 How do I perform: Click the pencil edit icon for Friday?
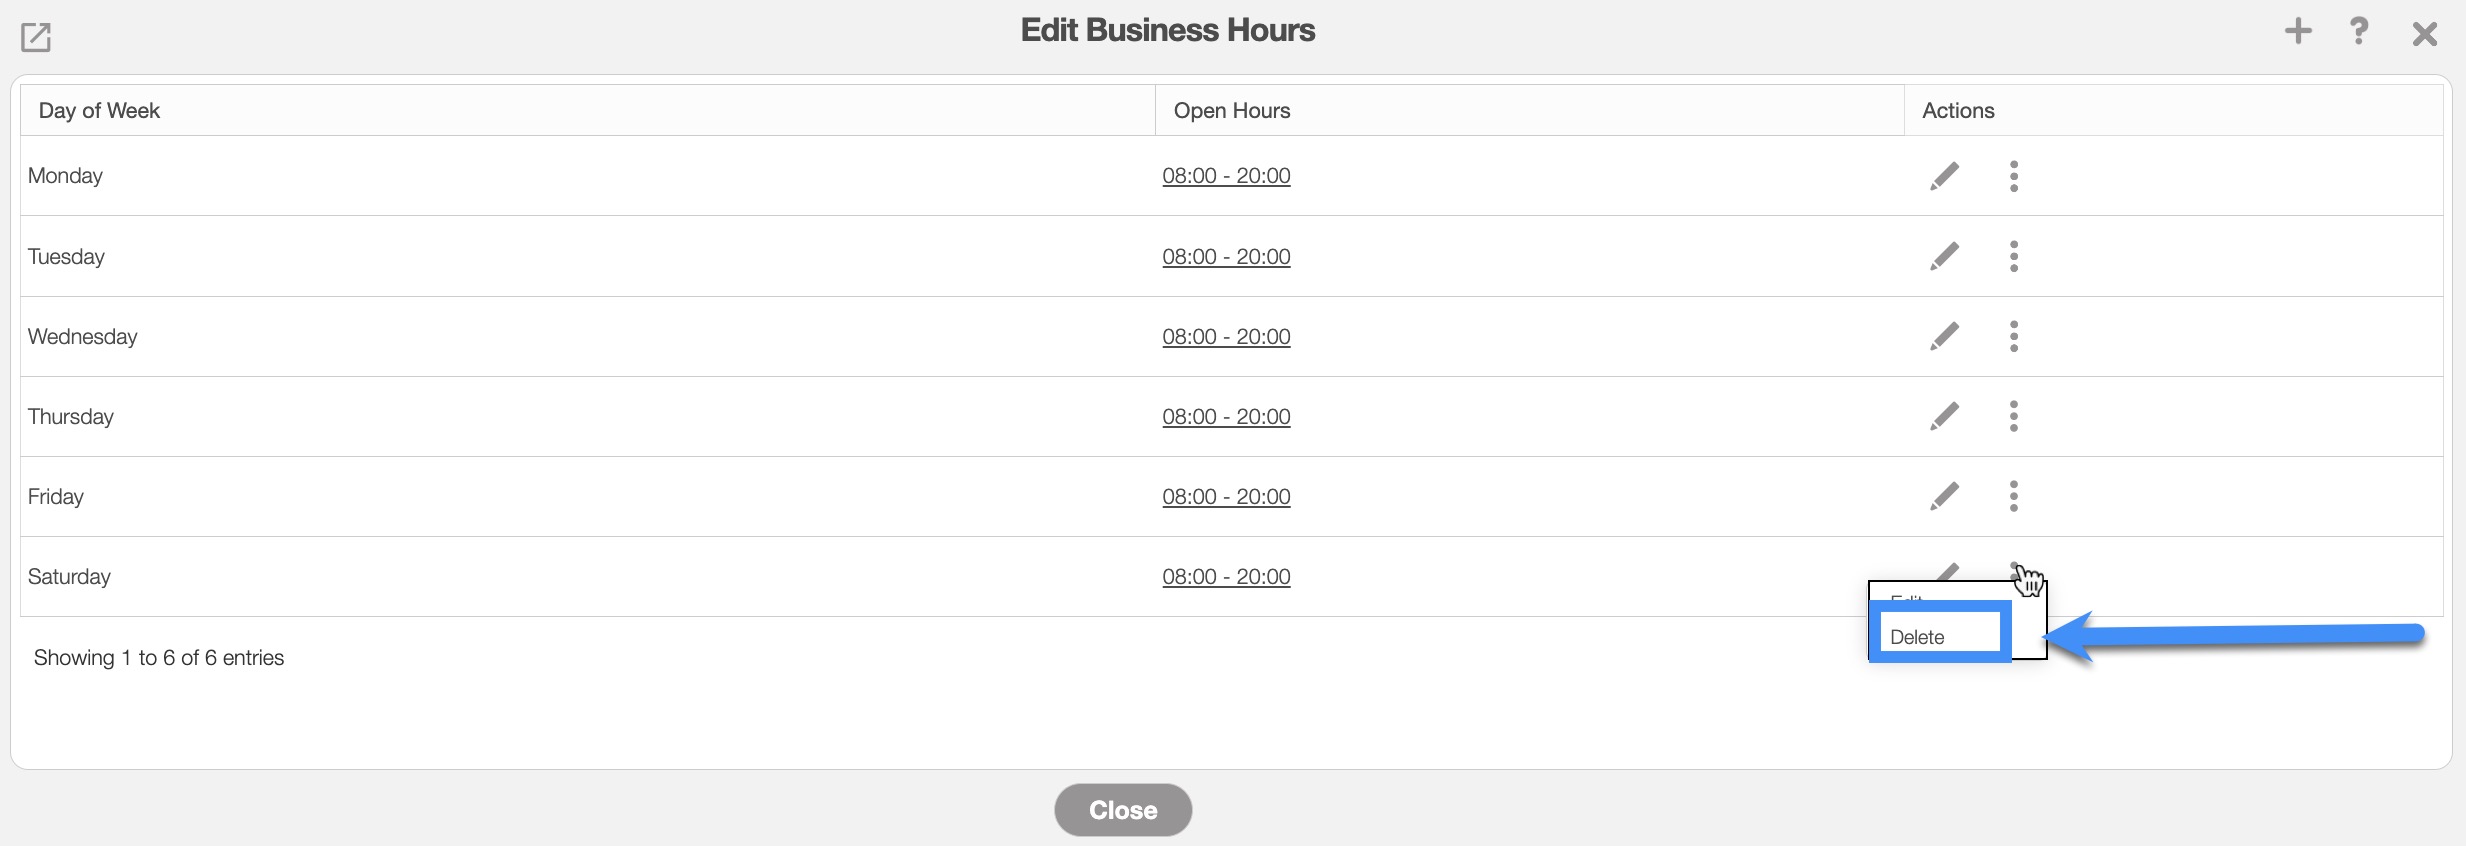click(1944, 496)
